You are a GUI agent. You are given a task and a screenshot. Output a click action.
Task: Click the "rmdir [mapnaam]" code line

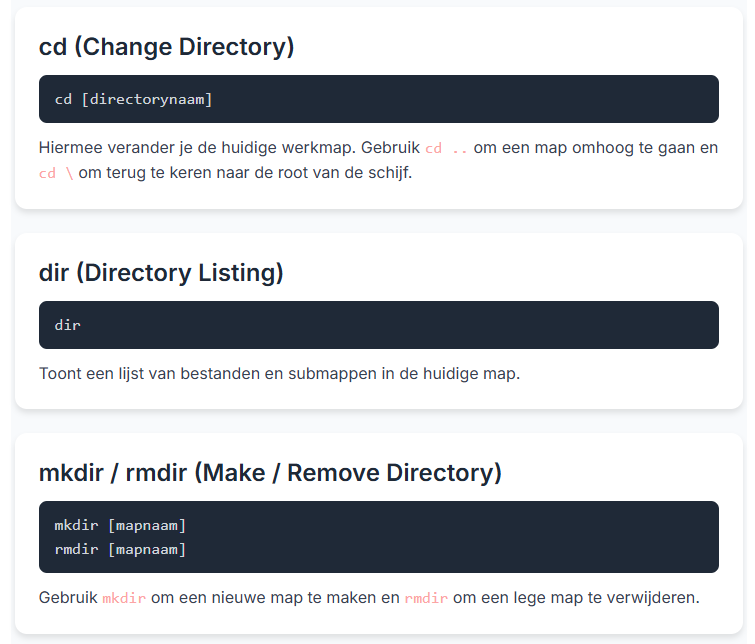tap(120, 549)
